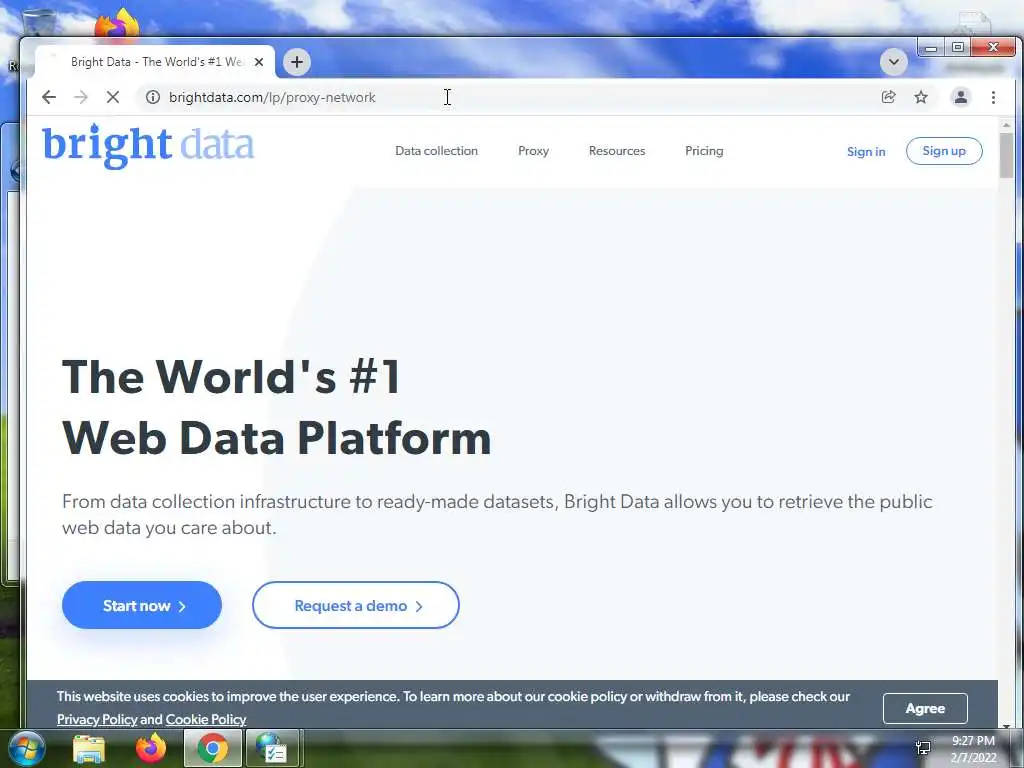Open the Chrome profile avatar icon
The height and width of the screenshot is (768, 1024).
pos(961,97)
